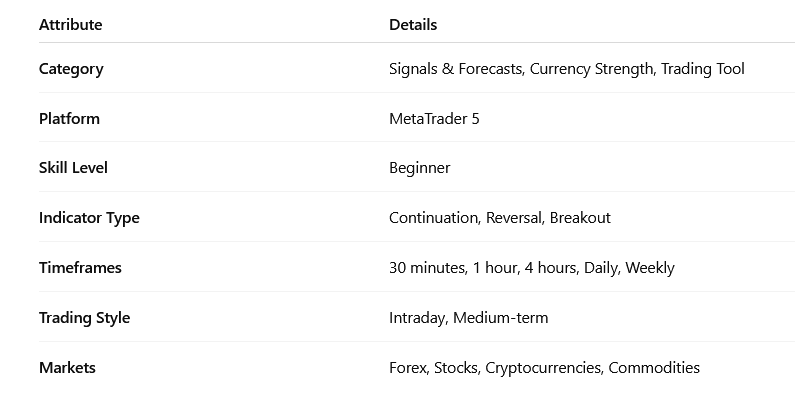Screen dimensions: 795x405
Task: Click "Signals & Forecasts" in Category details
Action: 454,69
